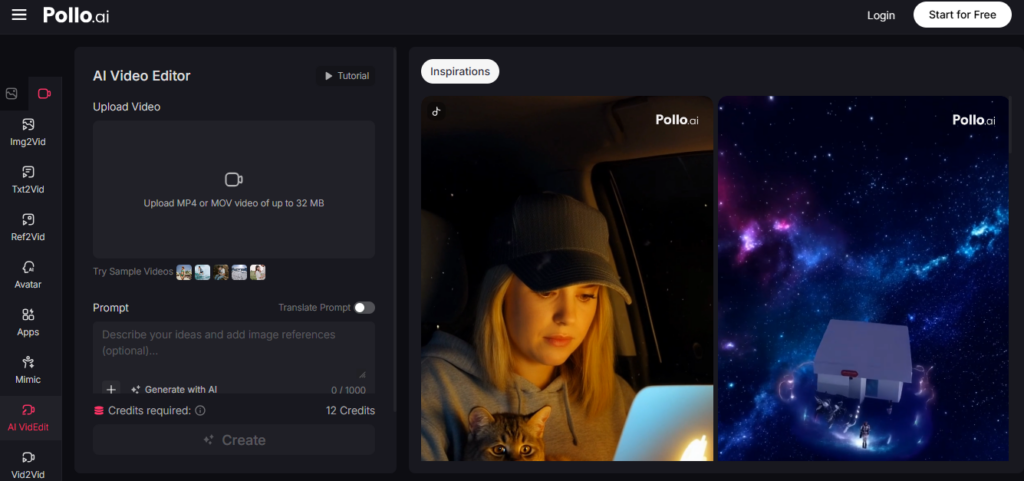Click the 'AI Video Editor' heading
This screenshot has width=1024, height=481.
142,76
